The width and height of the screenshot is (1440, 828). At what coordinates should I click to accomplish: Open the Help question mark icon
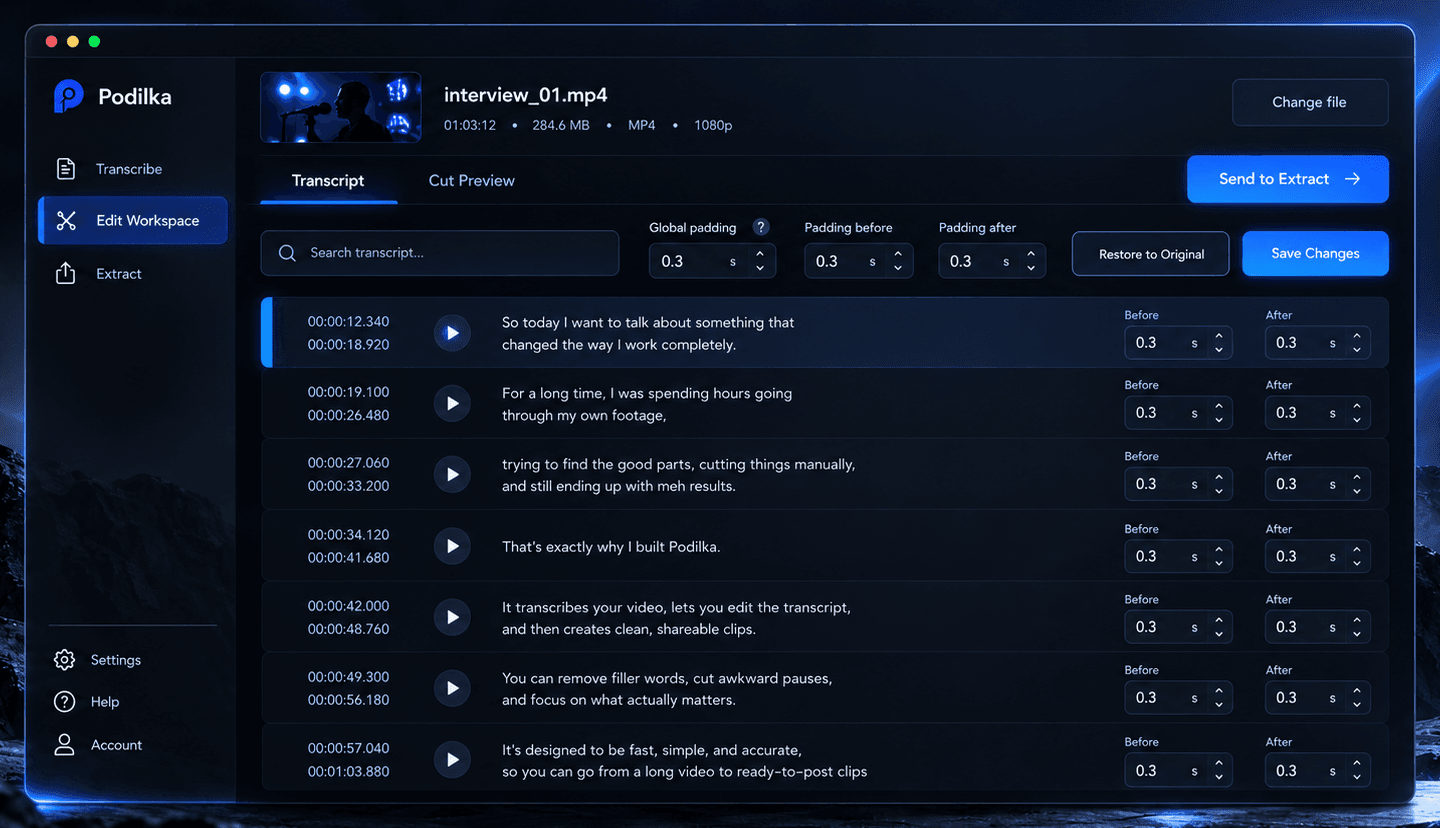point(65,702)
